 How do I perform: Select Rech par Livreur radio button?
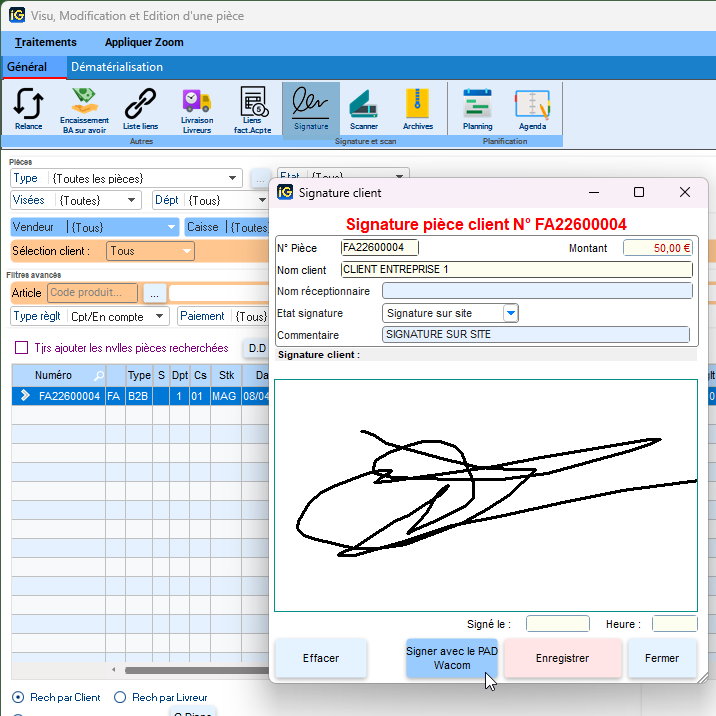(121, 697)
